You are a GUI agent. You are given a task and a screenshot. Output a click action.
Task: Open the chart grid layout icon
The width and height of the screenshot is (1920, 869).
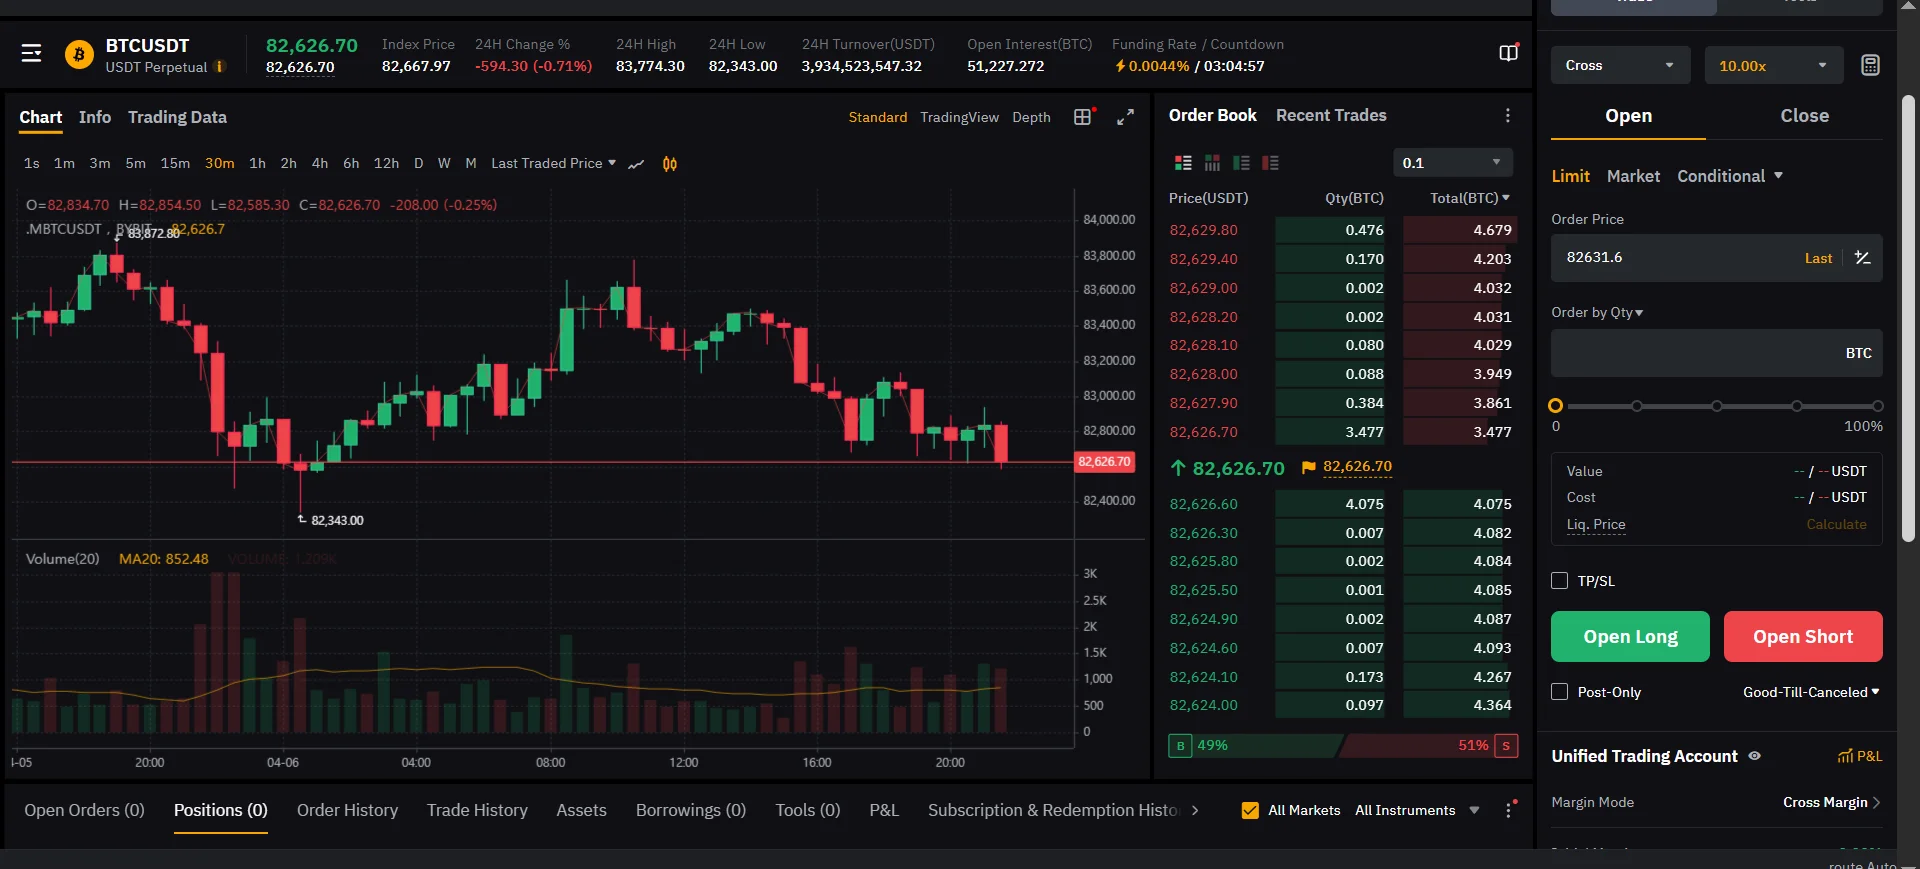click(1083, 117)
